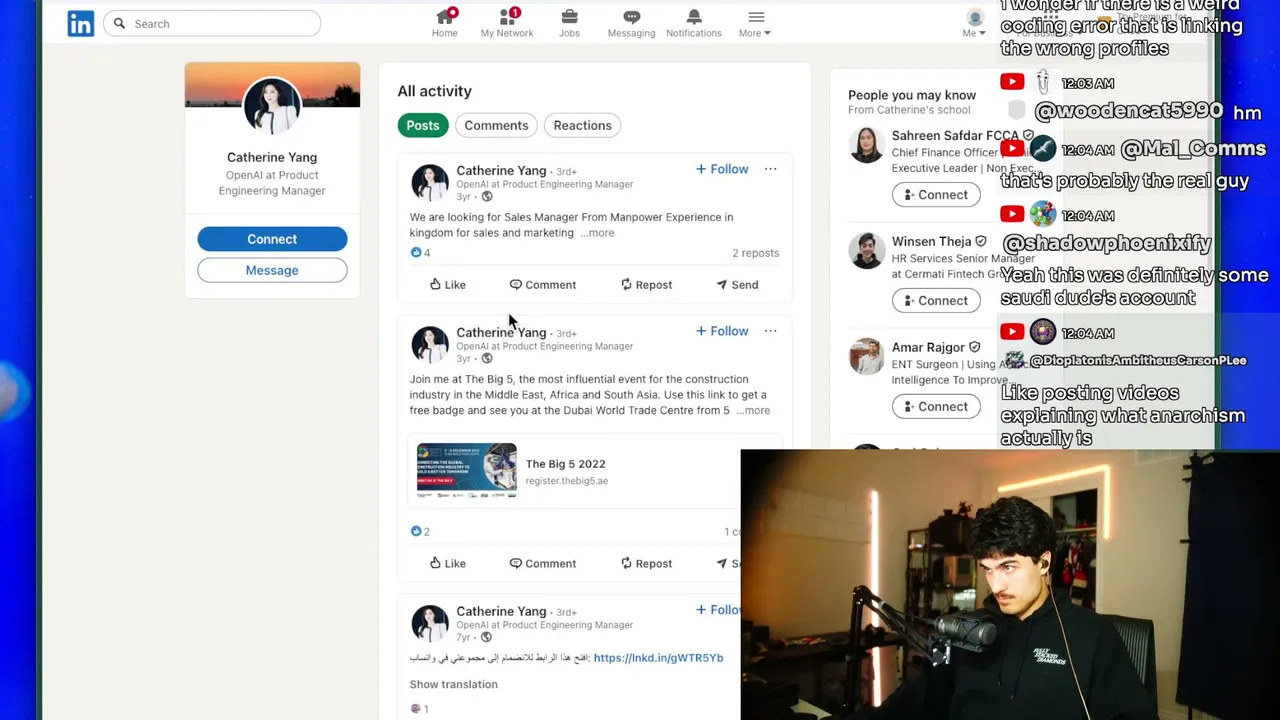Open Winsen Theja's profile photo
Viewport: 1280px width, 720px height.
[866, 251]
